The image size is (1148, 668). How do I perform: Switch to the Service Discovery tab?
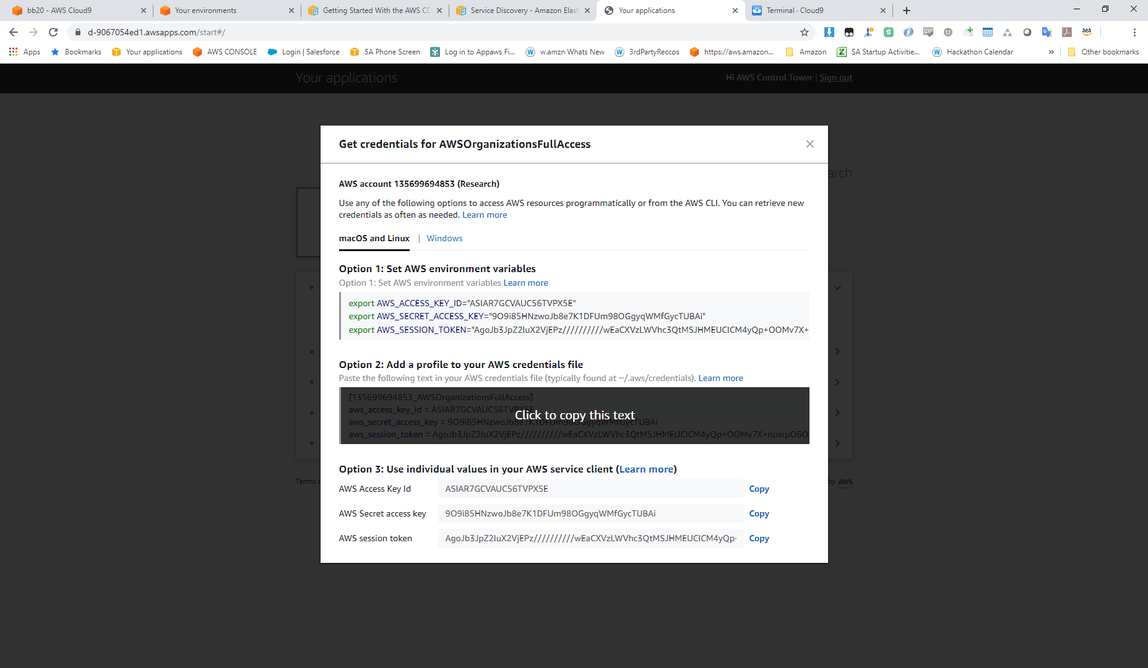click(523, 10)
